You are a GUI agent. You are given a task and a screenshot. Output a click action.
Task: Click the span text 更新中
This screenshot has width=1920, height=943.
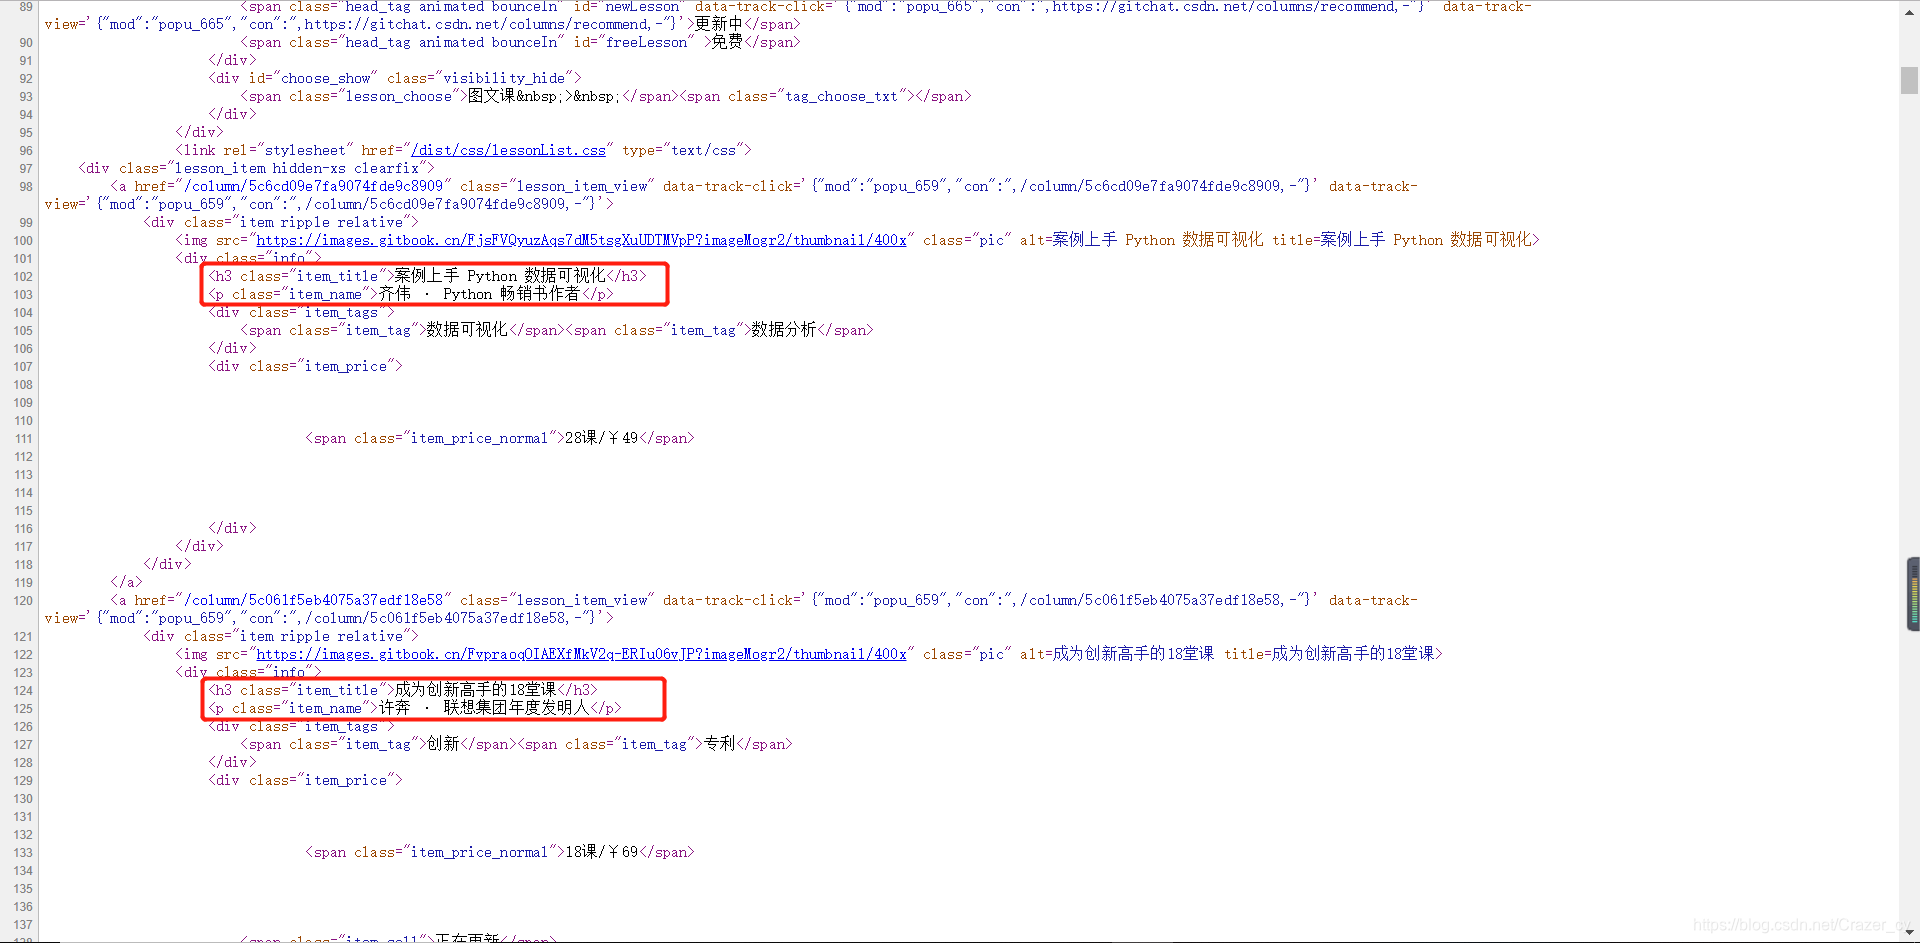click(x=719, y=24)
